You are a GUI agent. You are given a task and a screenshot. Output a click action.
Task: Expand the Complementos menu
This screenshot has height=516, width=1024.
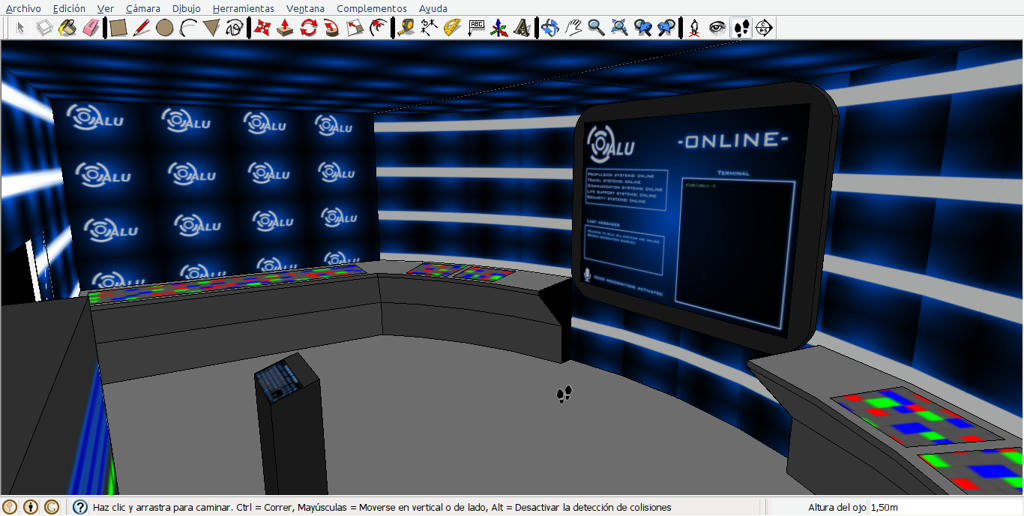pyautogui.click(x=372, y=8)
